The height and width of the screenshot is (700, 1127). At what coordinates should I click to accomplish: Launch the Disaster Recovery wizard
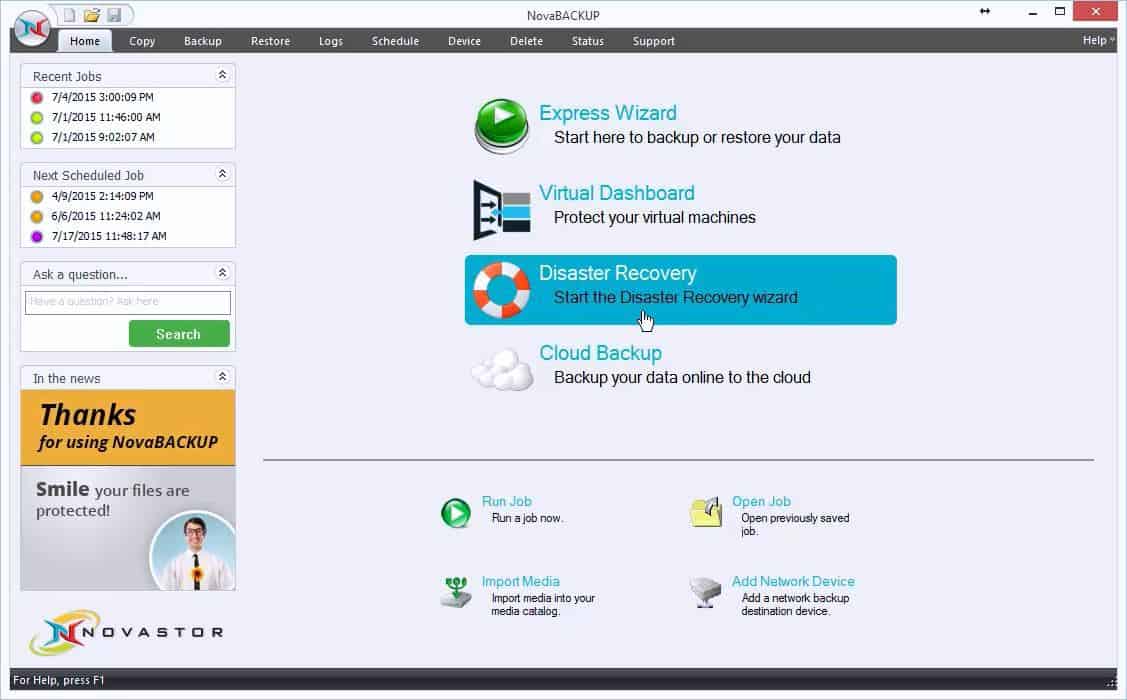click(501, 289)
